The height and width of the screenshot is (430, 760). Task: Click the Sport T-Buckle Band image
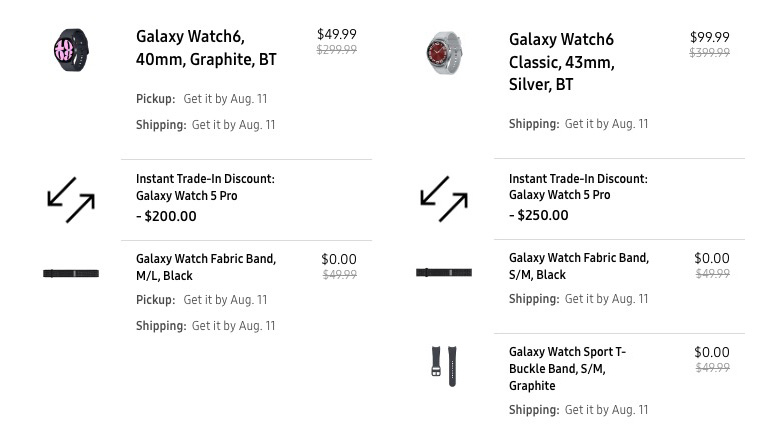[444, 366]
